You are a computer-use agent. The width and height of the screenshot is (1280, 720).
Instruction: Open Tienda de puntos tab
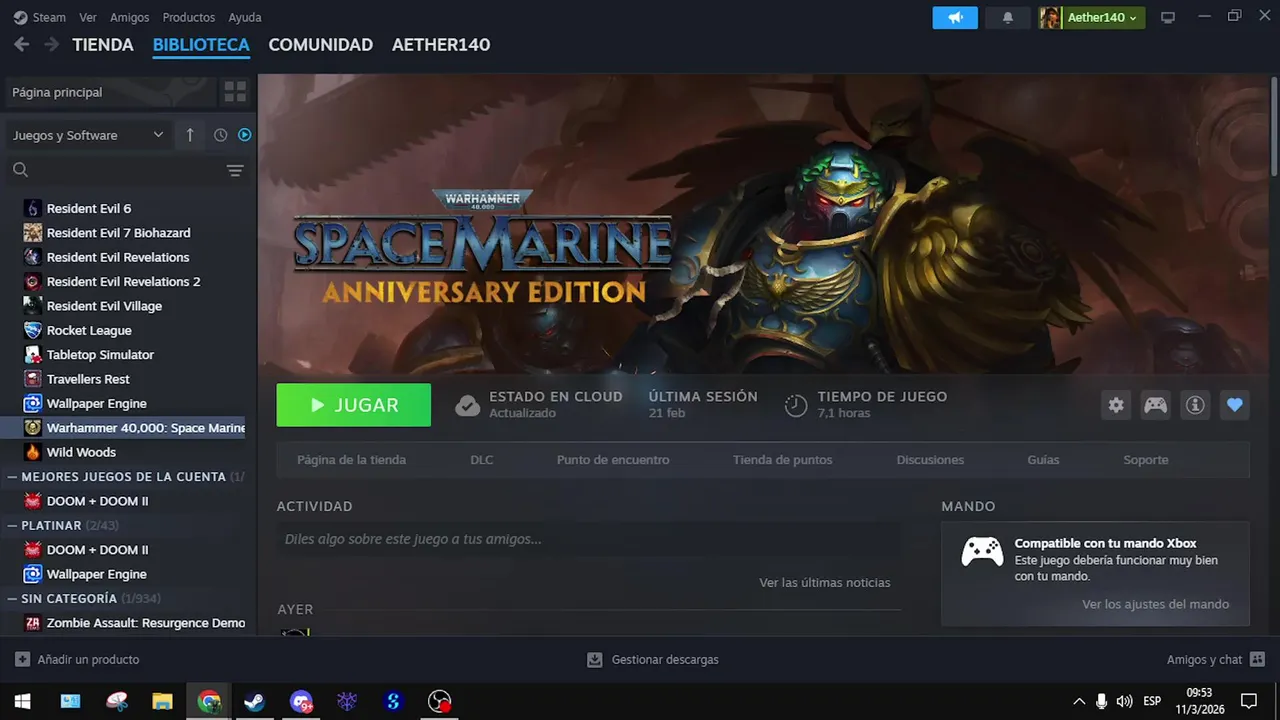(782, 460)
